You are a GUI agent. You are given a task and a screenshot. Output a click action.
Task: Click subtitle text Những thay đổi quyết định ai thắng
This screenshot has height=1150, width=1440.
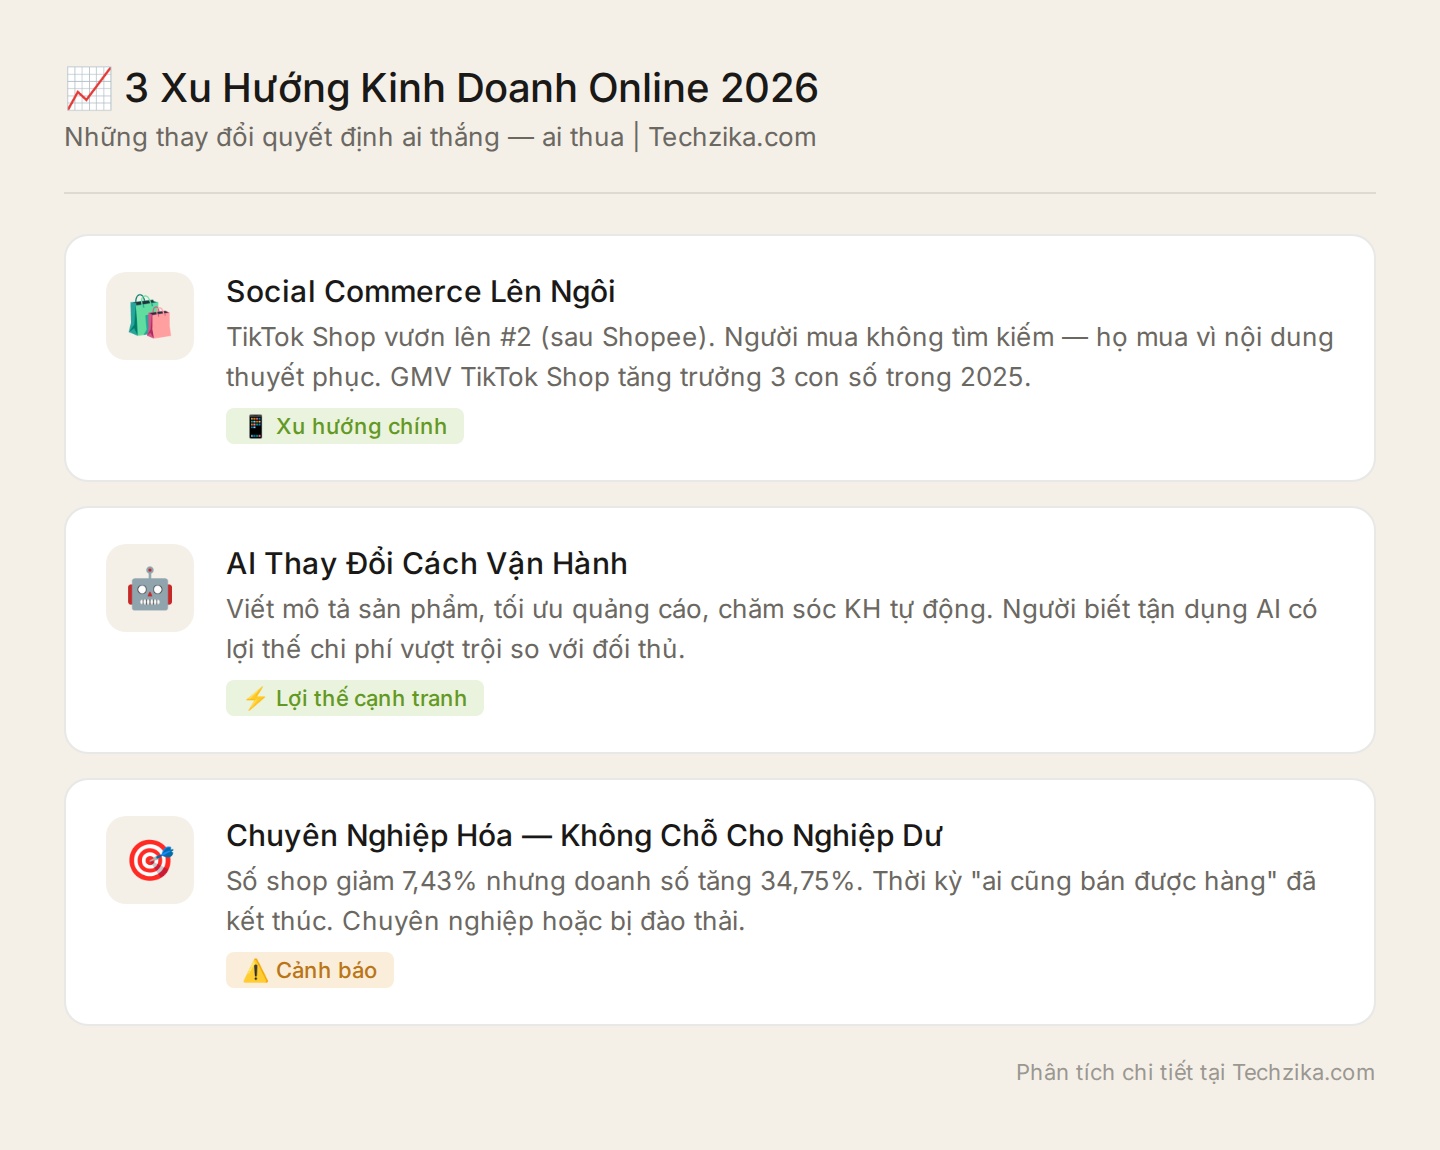(x=282, y=137)
